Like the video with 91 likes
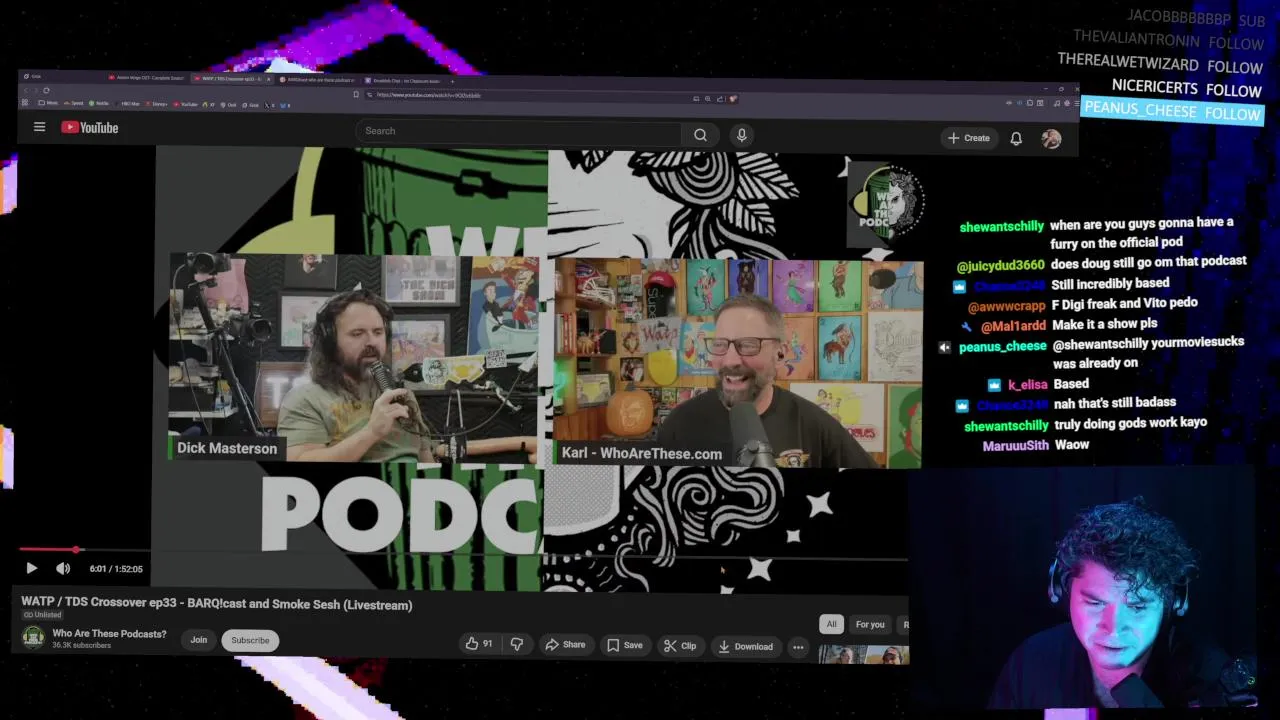Screen dimensions: 1280x720 click(479, 644)
